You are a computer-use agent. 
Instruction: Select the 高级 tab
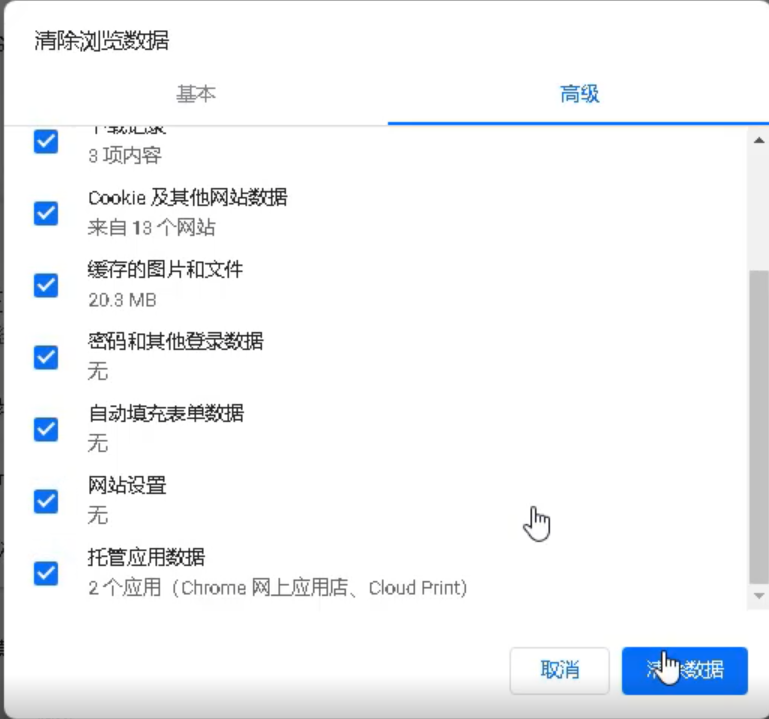(579, 95)
